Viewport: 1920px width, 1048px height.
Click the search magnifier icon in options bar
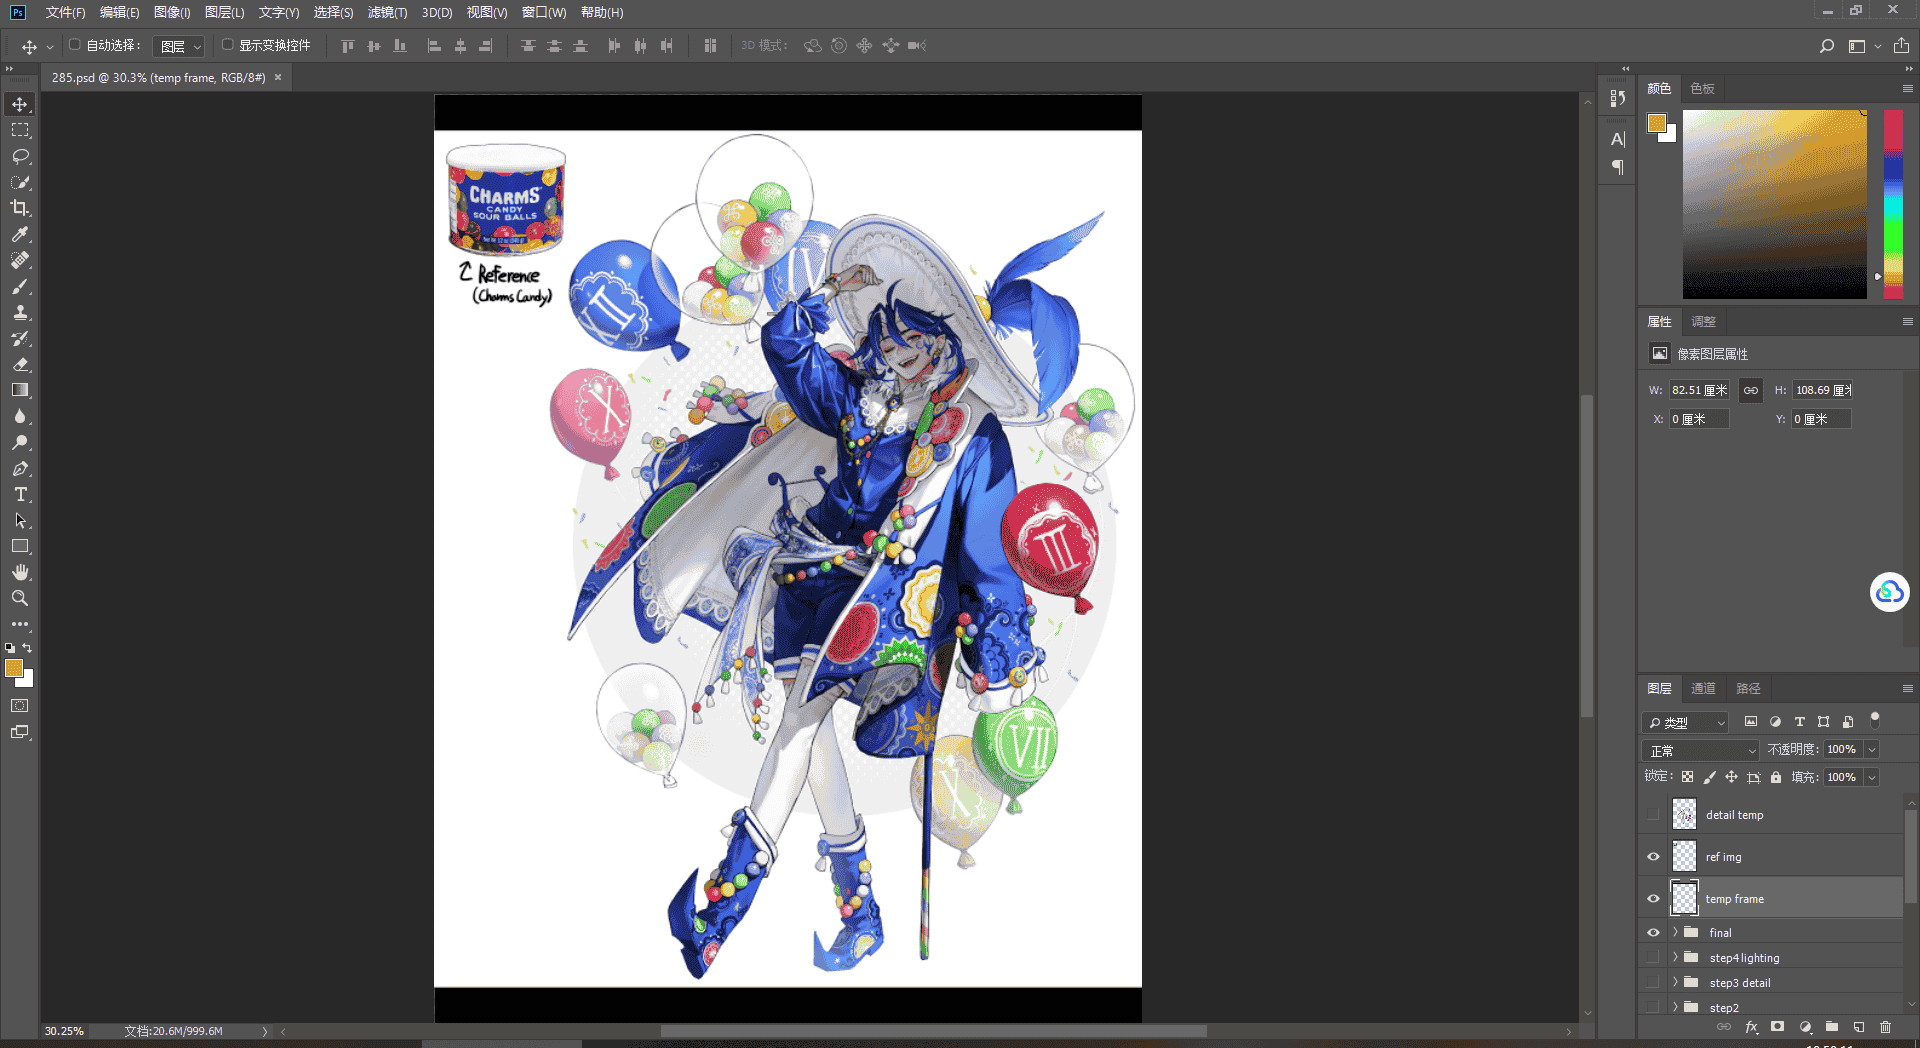coord(1827,46)
